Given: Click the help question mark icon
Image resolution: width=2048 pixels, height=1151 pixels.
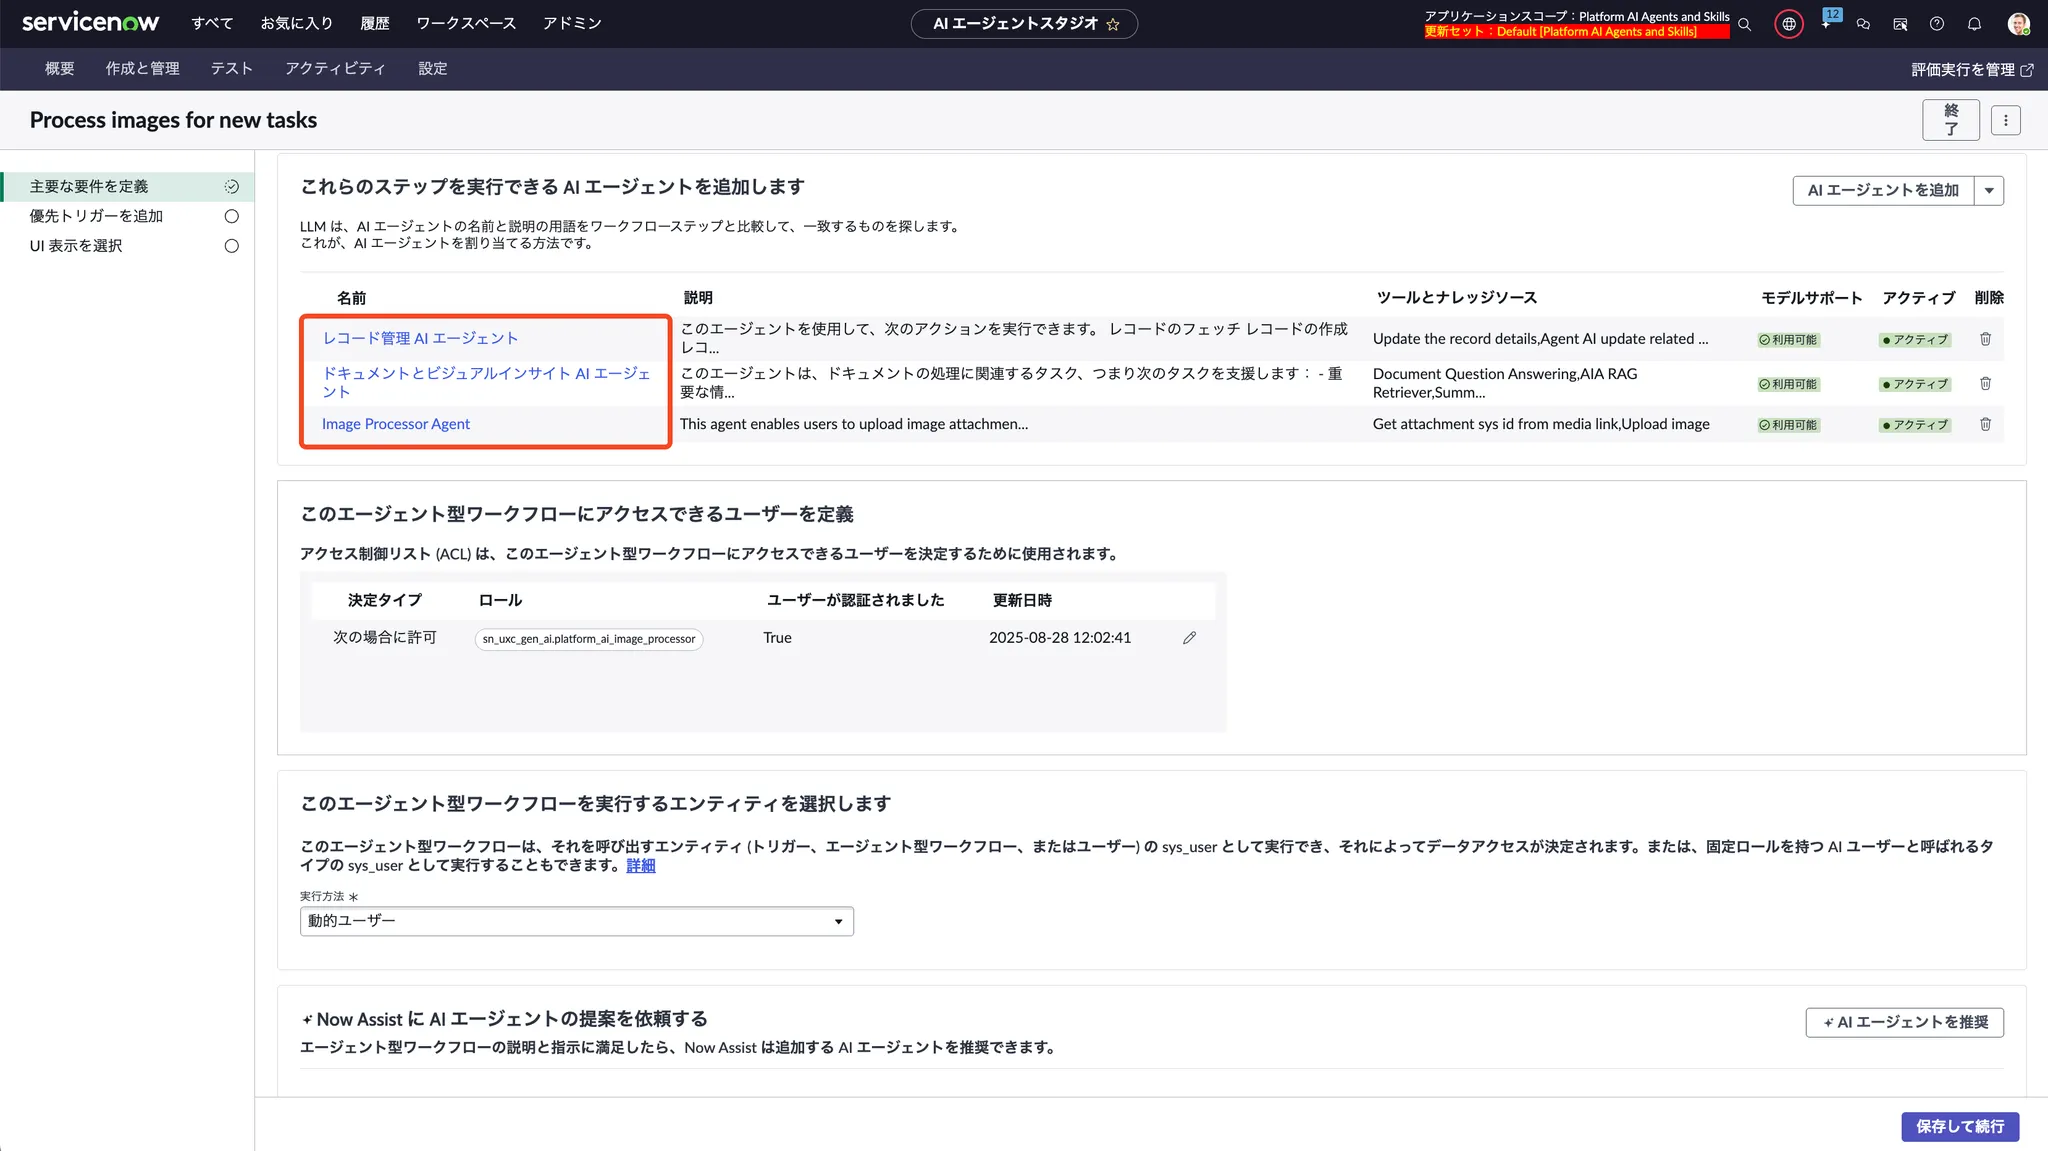Looking at the screenshot, I should point(1937,24).
